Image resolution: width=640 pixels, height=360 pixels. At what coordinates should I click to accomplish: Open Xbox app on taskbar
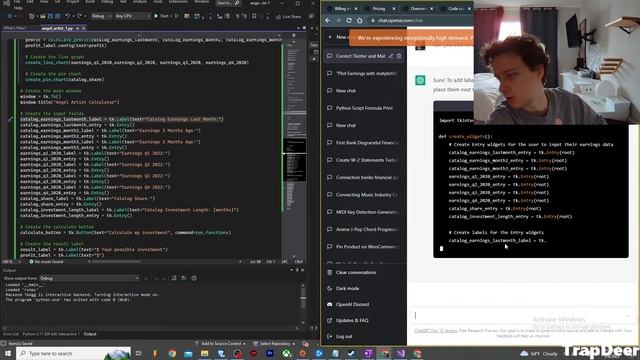coord(287,353)
